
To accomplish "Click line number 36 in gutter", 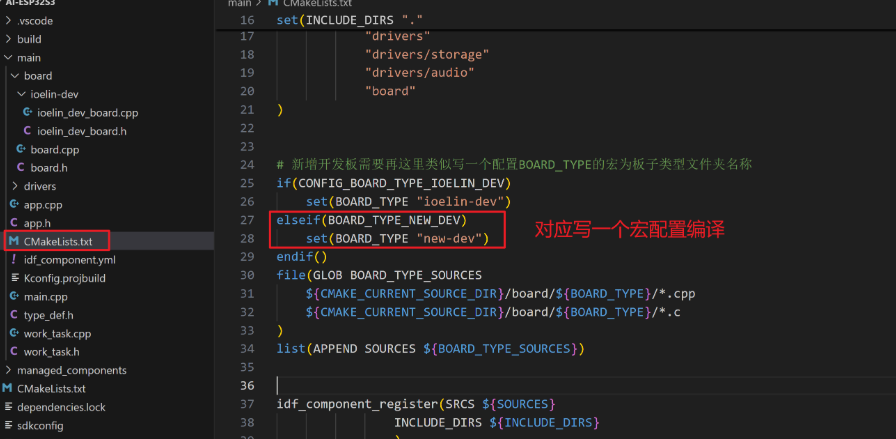I will tap(247, 385).
